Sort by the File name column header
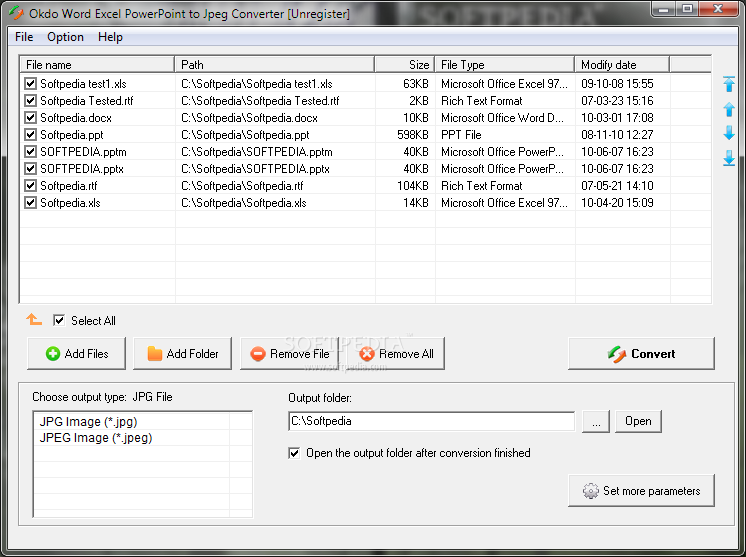This screenshot has height=557, width=746. [x=97, y=64]
